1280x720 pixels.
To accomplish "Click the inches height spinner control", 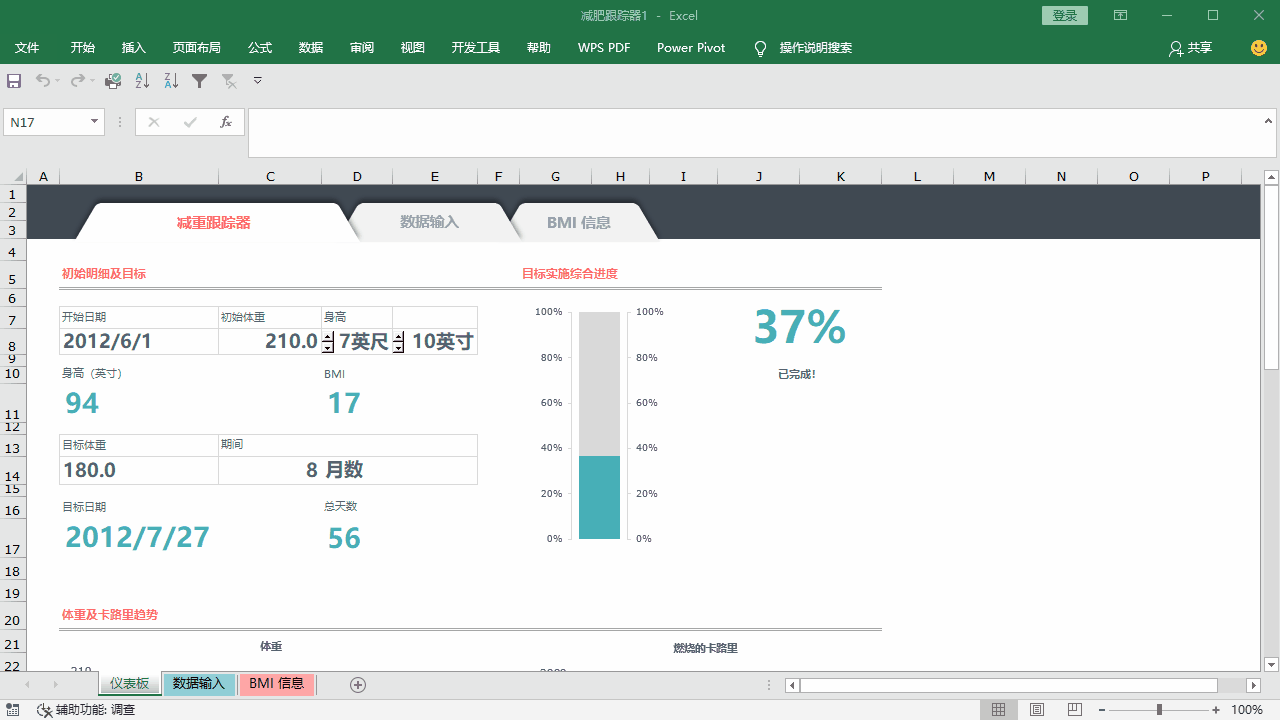I will coord(398,342).
